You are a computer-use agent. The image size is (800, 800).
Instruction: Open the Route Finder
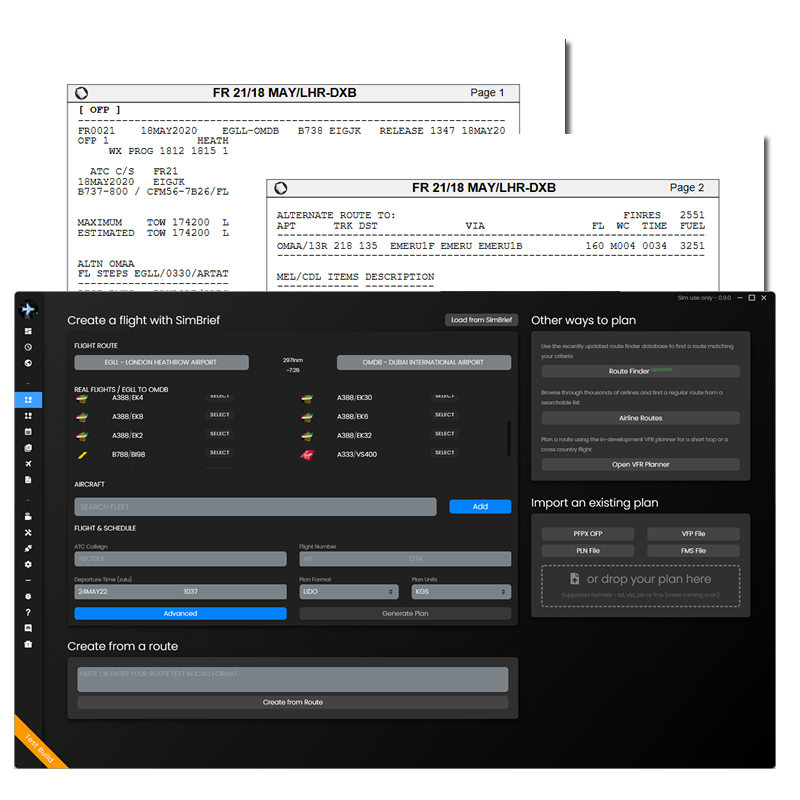[638, 372]
